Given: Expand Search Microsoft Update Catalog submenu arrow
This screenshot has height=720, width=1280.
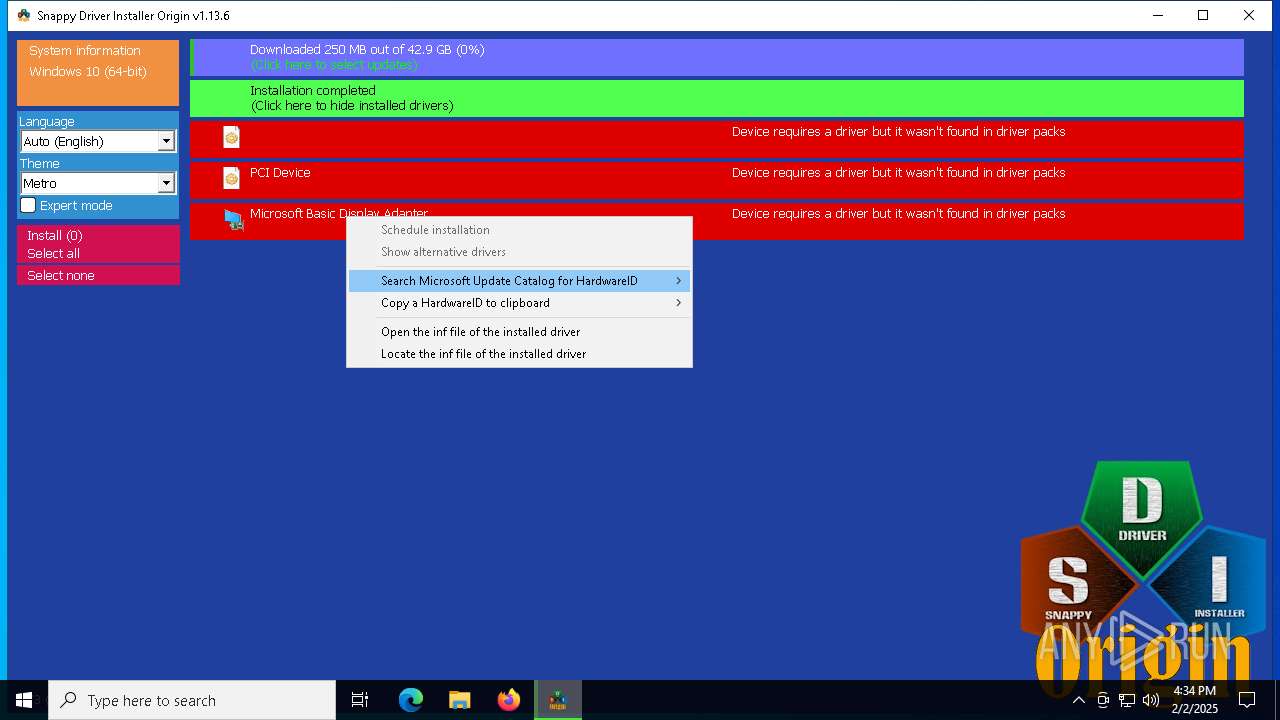Looking at the screenshot, I should (678, 281).
